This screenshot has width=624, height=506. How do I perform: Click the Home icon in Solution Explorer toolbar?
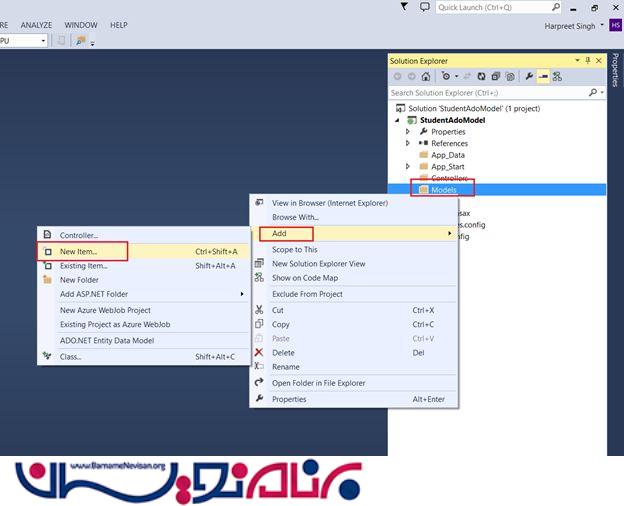(x=426, y=76)
